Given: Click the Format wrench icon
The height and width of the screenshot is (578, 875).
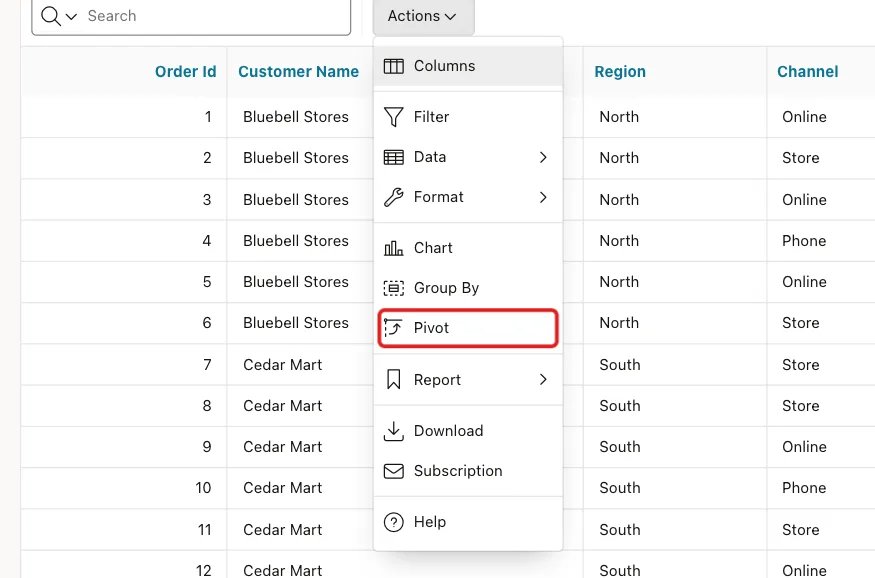Looking at the screenshot, I should pos(393,198).
